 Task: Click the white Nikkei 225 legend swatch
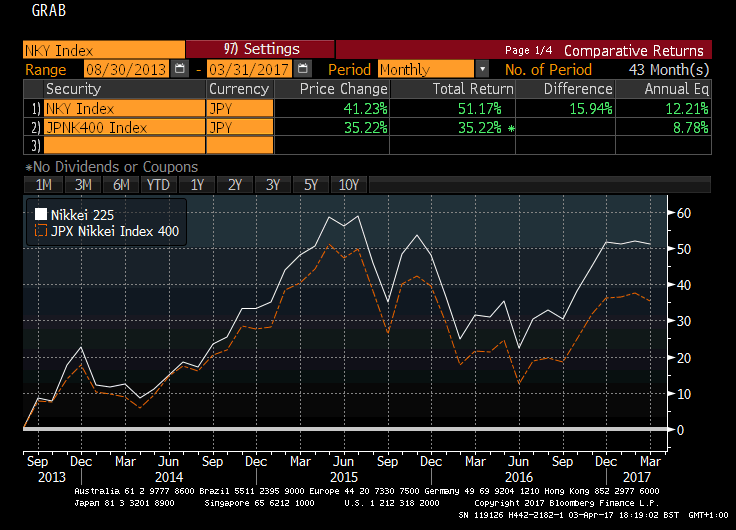coord(41,214)
